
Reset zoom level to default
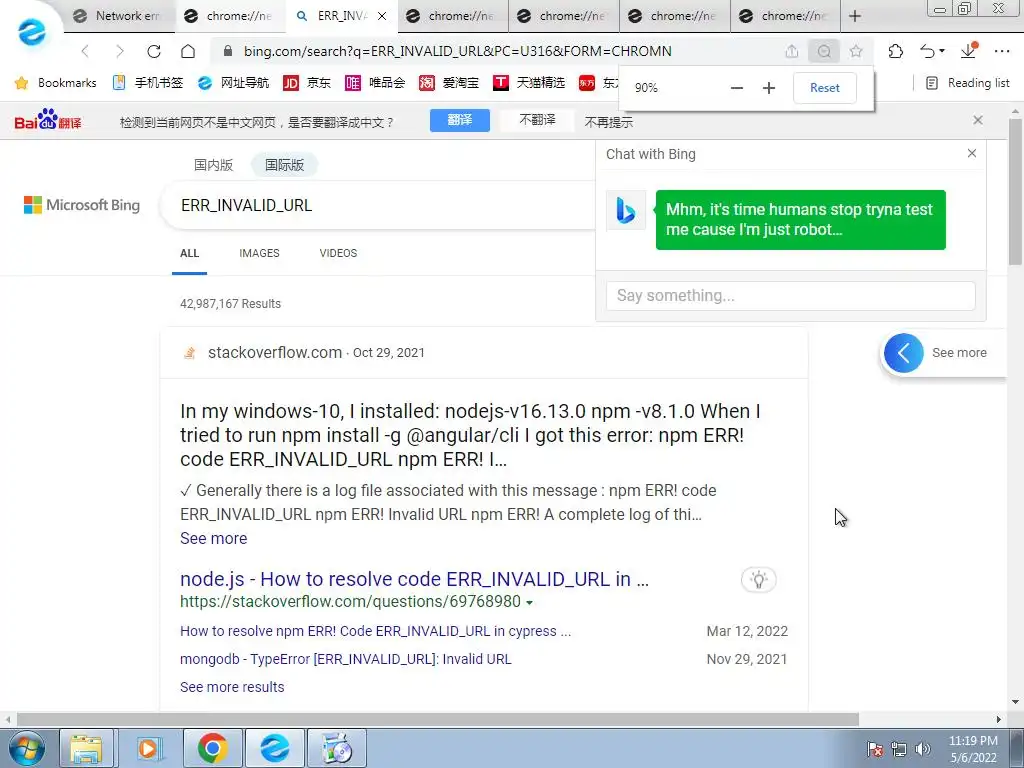825,88
